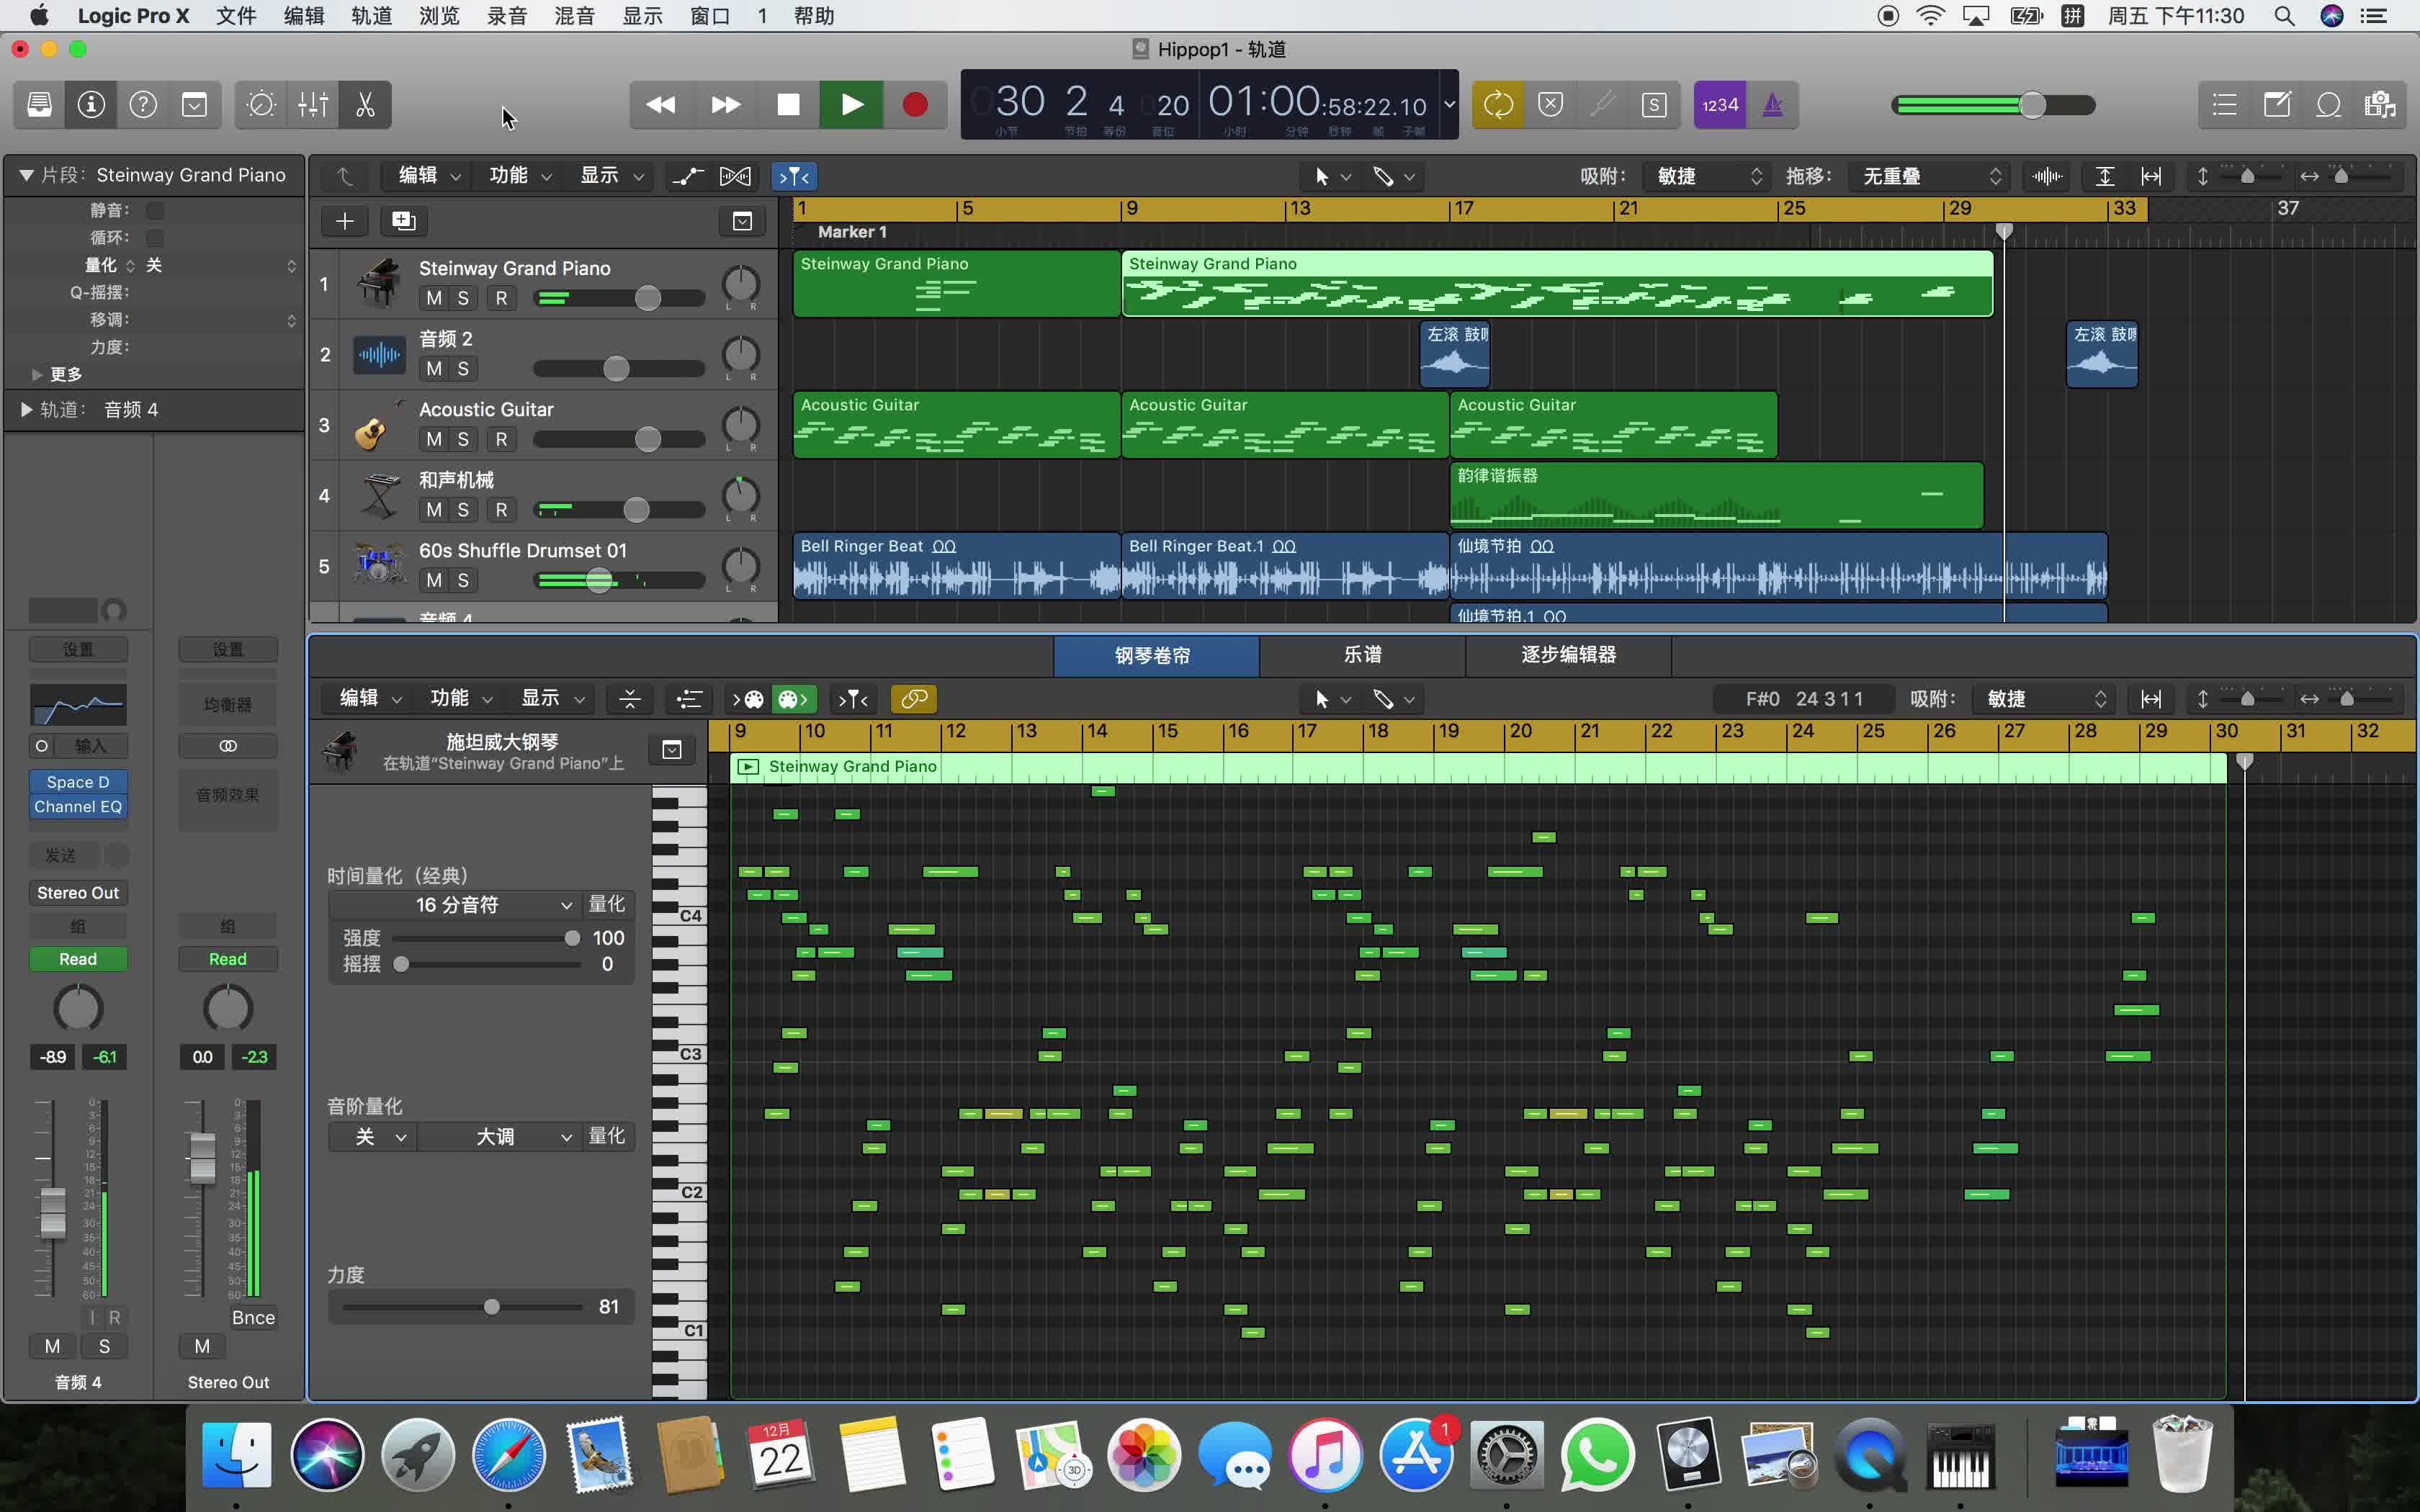Viewport: 2420px width, 1512px height.
Task: Toggle the Catch Playhead button in tracks area
Action: tap(794, 176)
